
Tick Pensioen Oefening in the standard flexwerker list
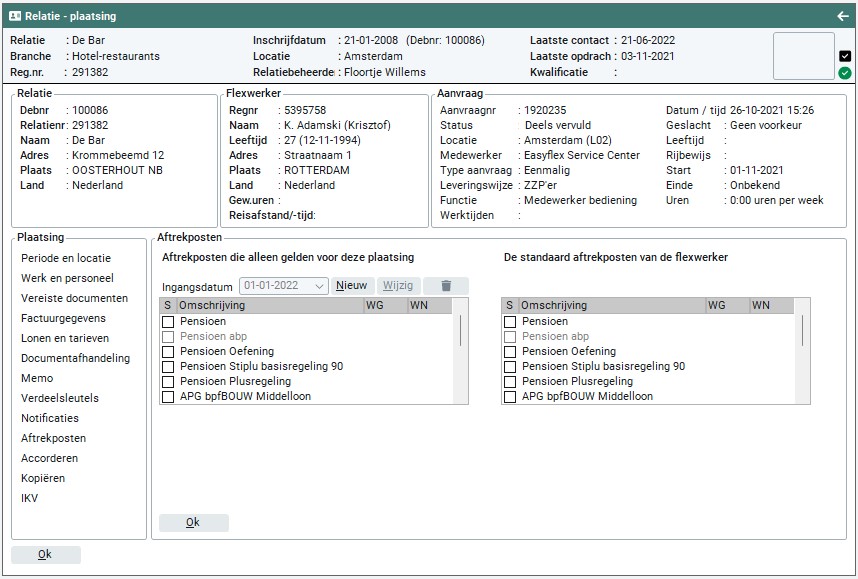(510, 352)
